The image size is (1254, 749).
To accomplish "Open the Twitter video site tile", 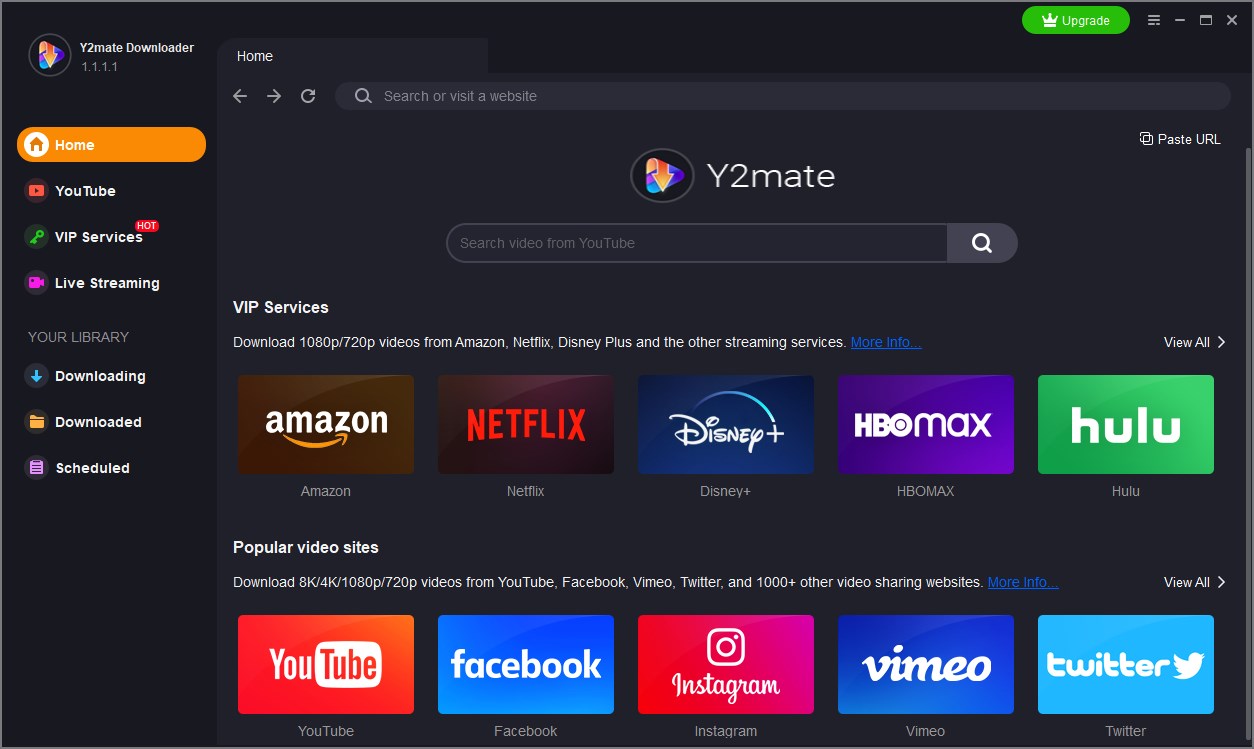I will click(1126, 664).
